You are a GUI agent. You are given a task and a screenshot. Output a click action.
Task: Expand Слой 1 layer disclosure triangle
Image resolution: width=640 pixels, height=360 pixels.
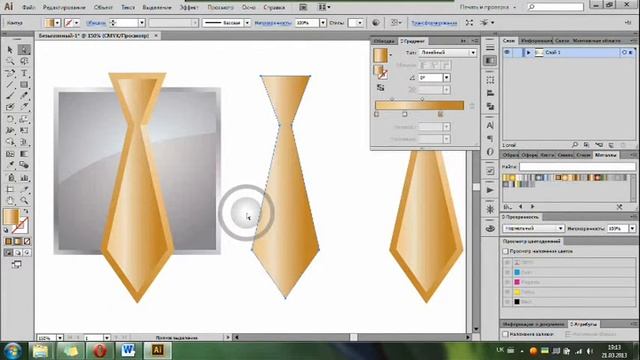pyautogui.click(x=528, y=52)
